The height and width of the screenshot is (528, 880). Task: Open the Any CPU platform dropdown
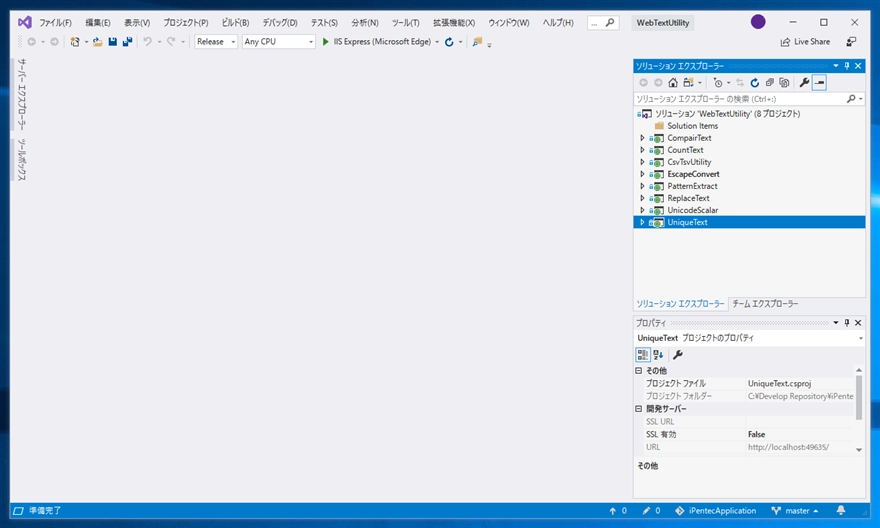pyautogui.click(x=279, y=42)
